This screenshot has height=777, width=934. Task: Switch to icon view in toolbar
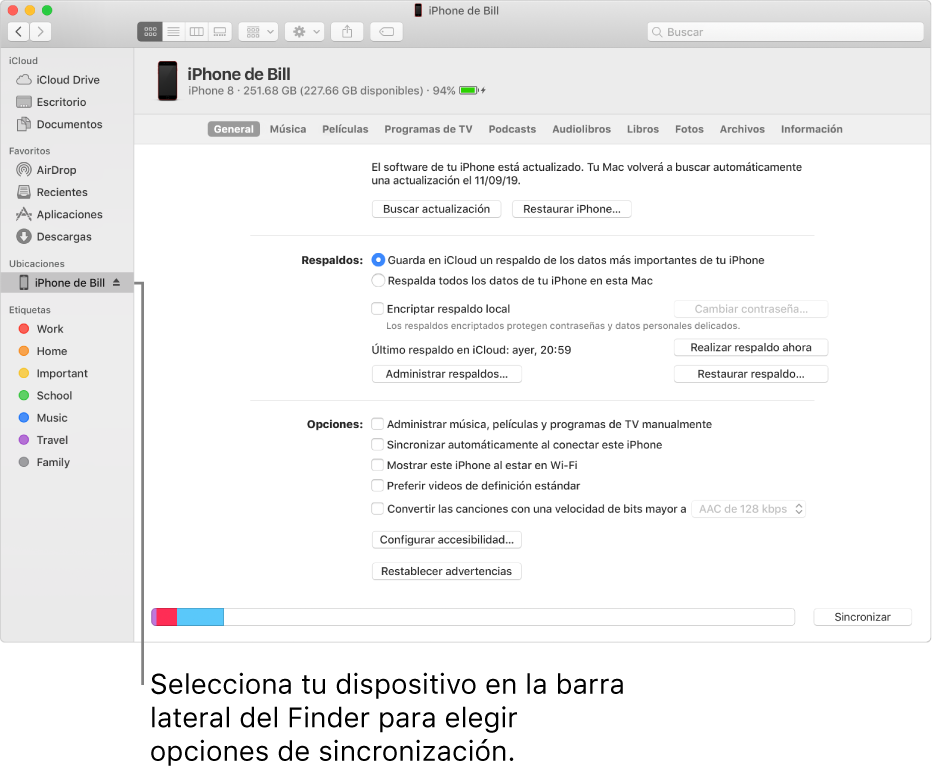point(150,32)
